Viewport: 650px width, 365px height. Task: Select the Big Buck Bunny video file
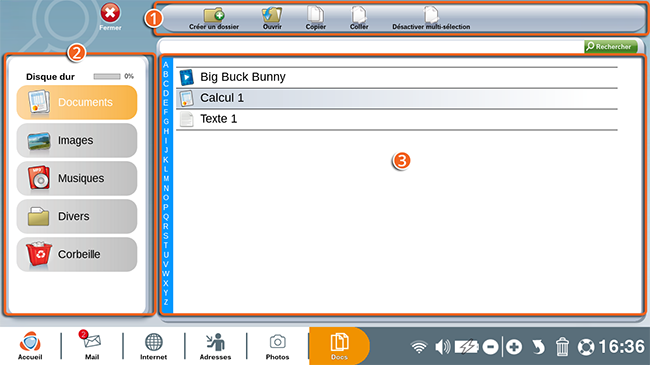pos(397,77)
